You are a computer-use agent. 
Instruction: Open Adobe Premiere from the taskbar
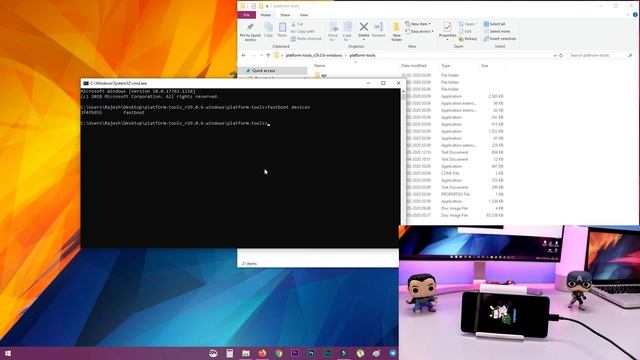295,353
